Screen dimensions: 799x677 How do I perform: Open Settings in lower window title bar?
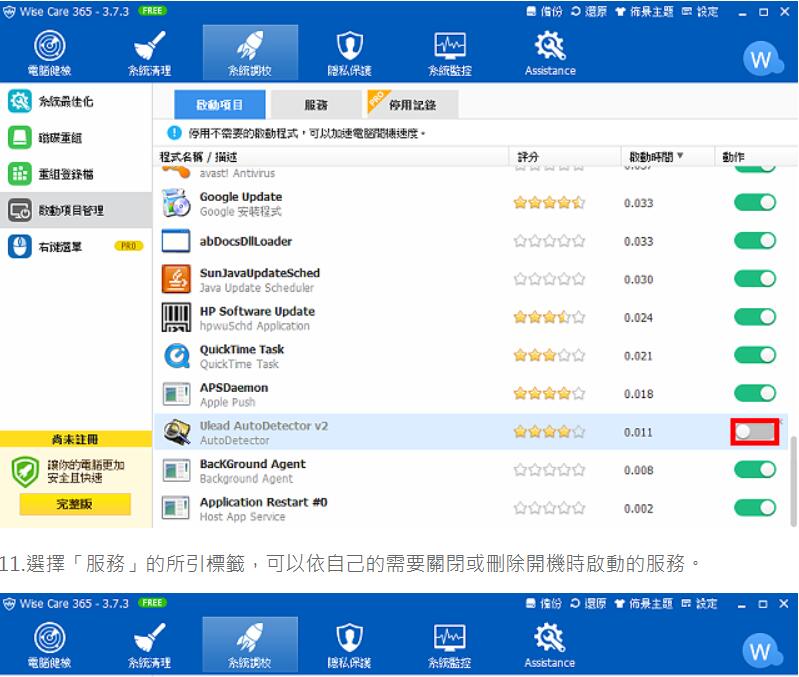pos(699,604)
